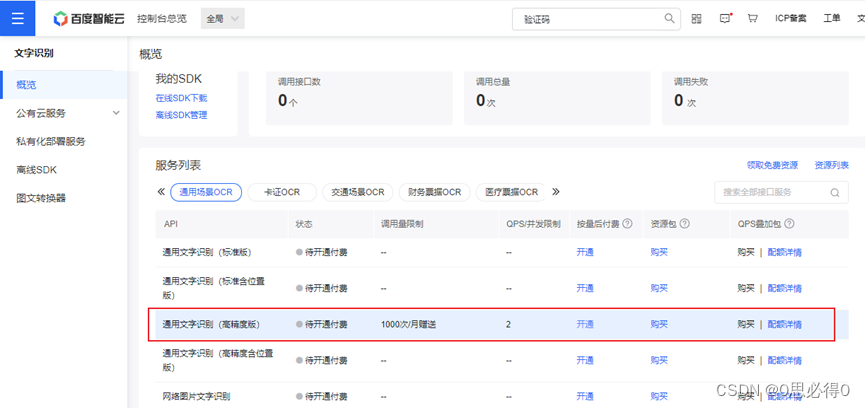Click 开通 for 通用文字识别（标准版）

click(585, 253)
